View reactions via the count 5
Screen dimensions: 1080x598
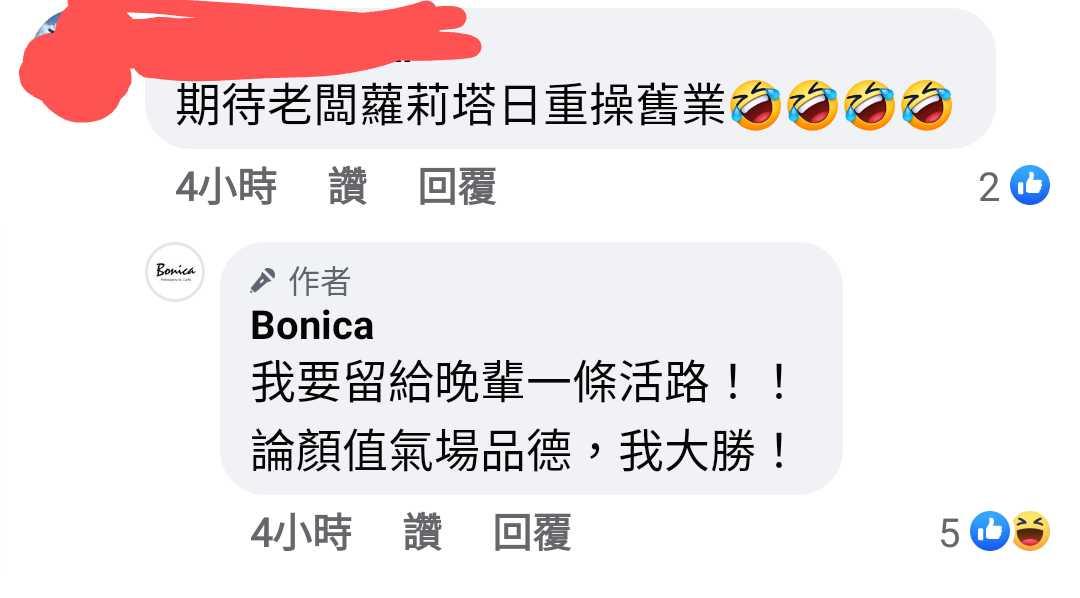950,533
